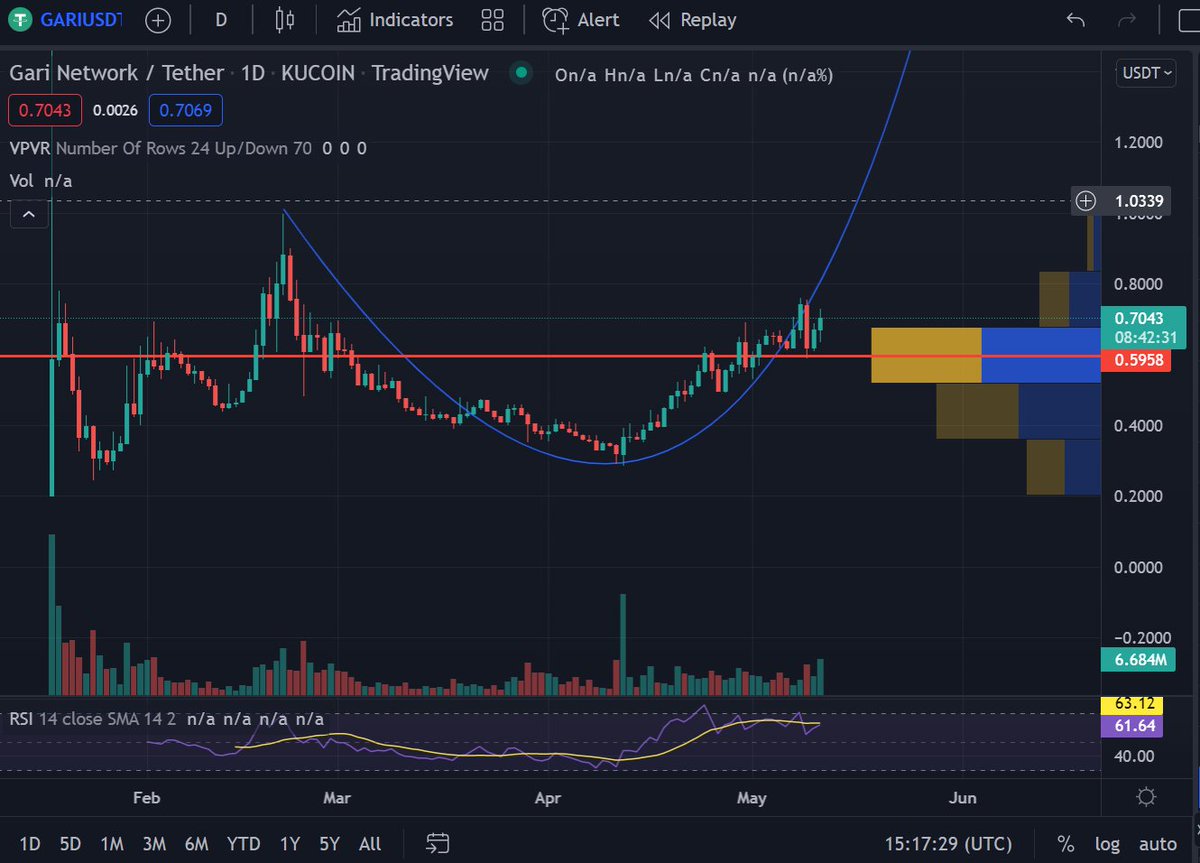Toggle percent scale
This screenshot has height=863, width=1200.
click(x=1066, y=844)
